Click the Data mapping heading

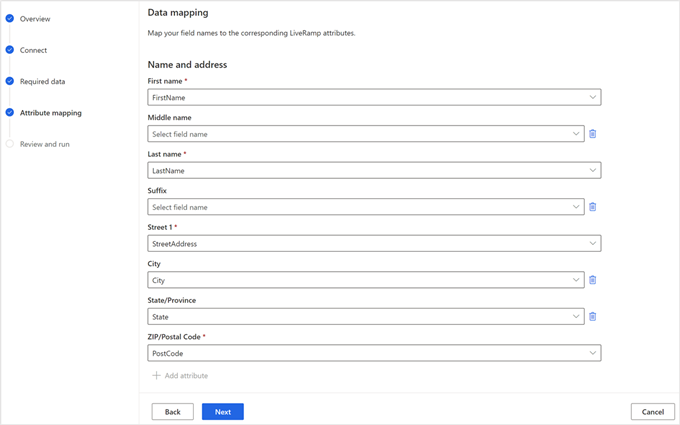(178, 13)
